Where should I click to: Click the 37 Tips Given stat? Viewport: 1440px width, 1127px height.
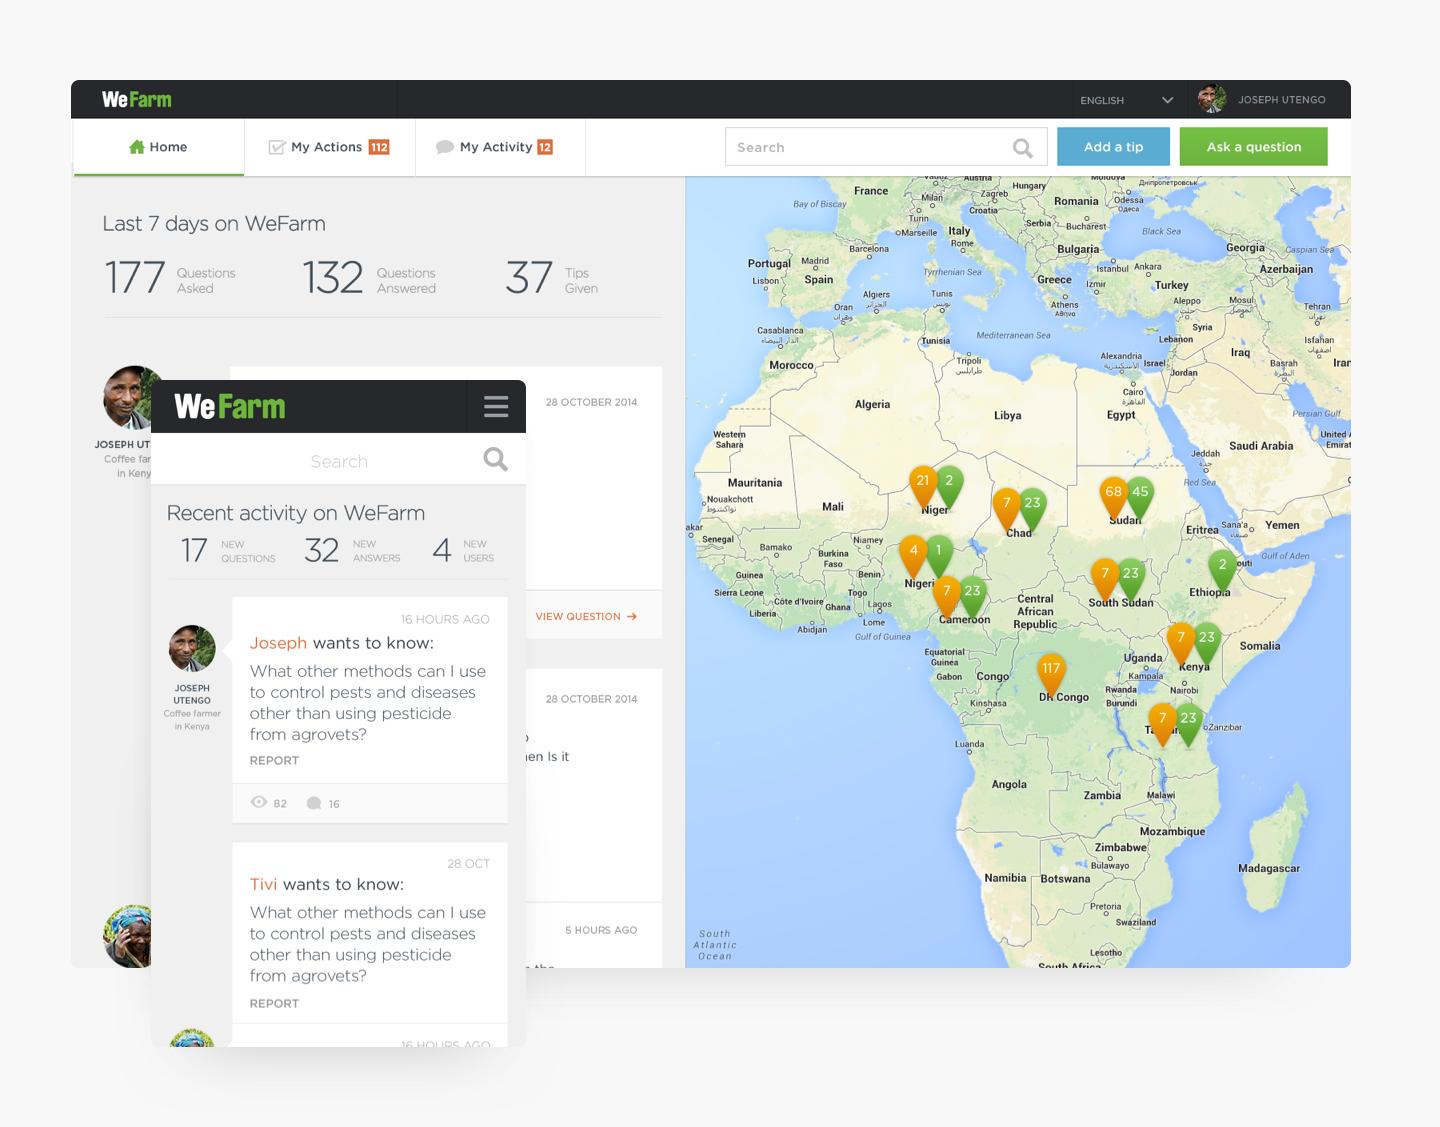click(552, 278)
